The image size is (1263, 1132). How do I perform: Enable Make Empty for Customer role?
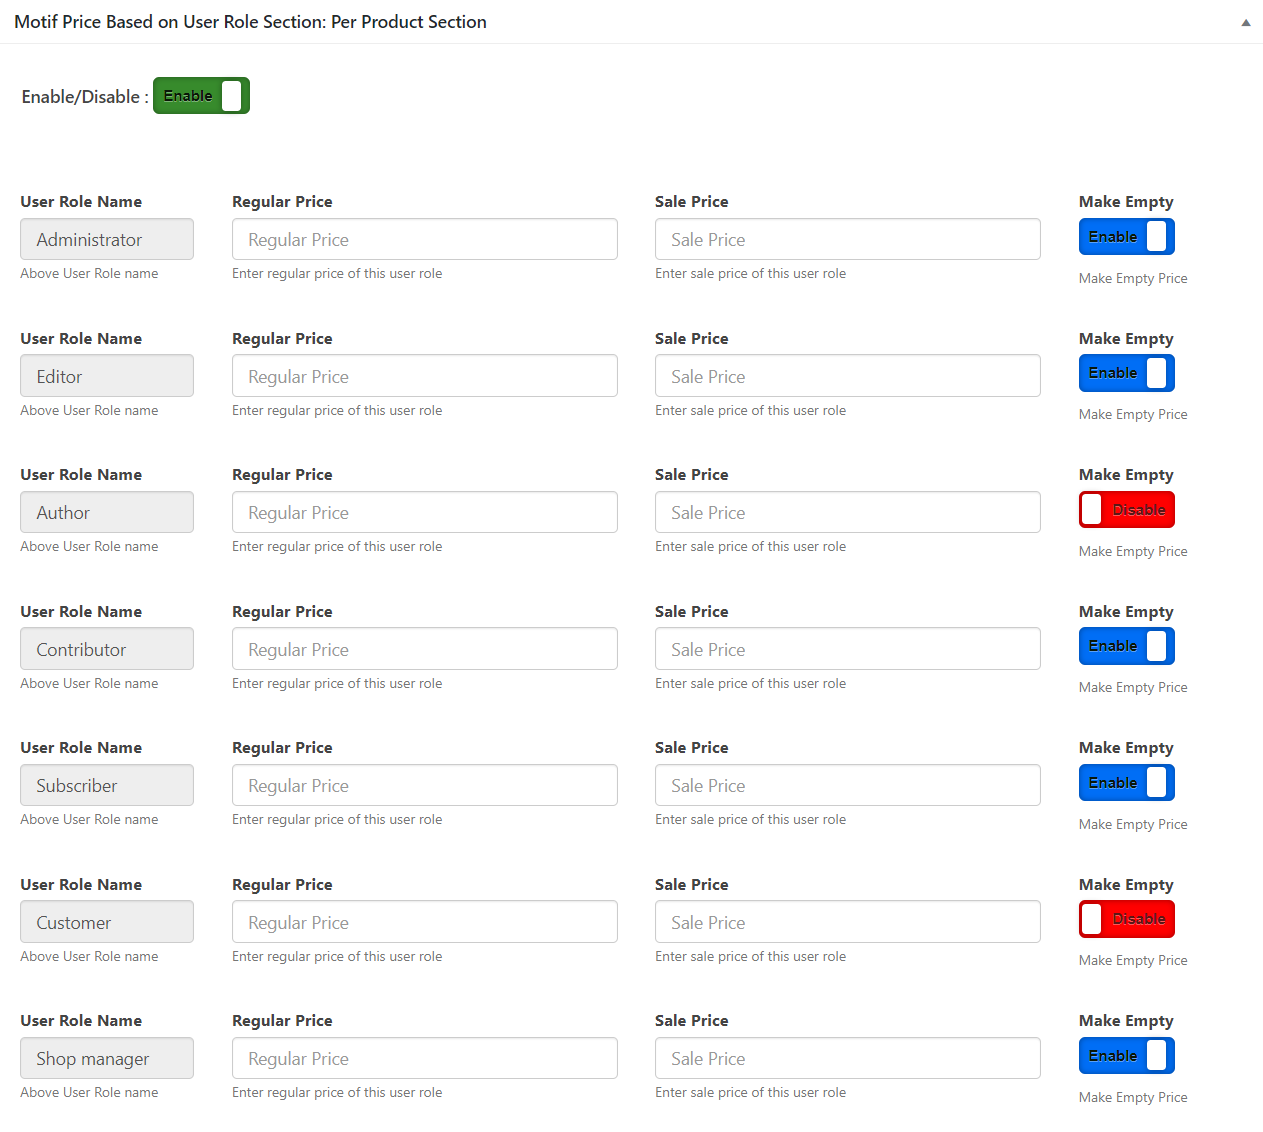1126,918
